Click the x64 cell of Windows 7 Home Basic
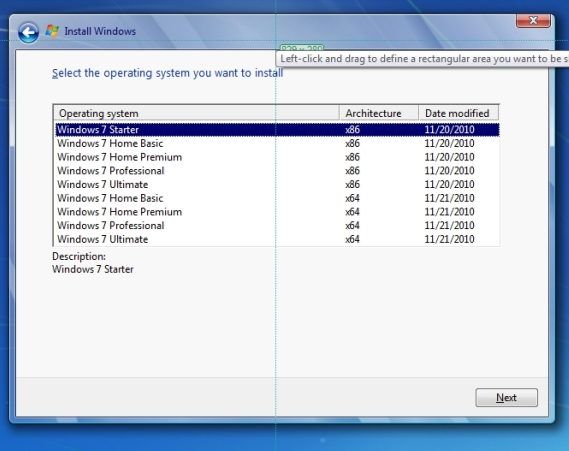This screenshot has height=451, width=569. [352, 198]
